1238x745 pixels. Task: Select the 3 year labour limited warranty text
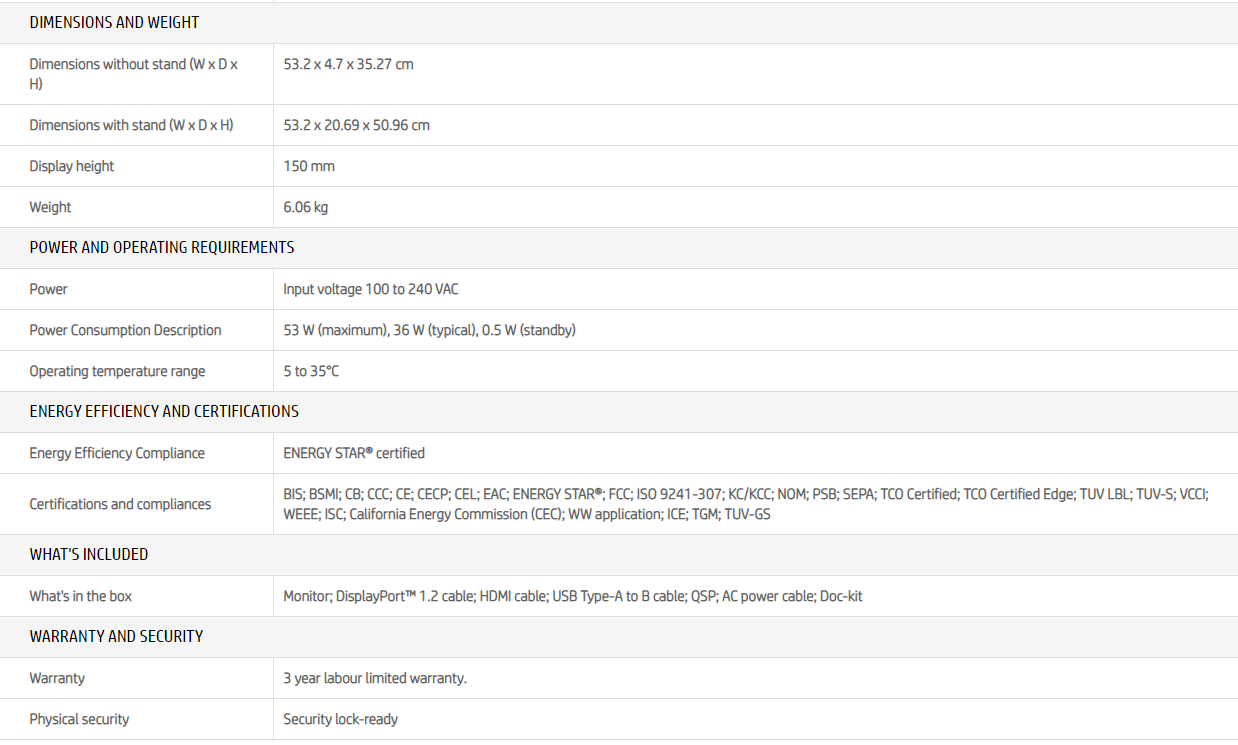(x=375, y=678)
